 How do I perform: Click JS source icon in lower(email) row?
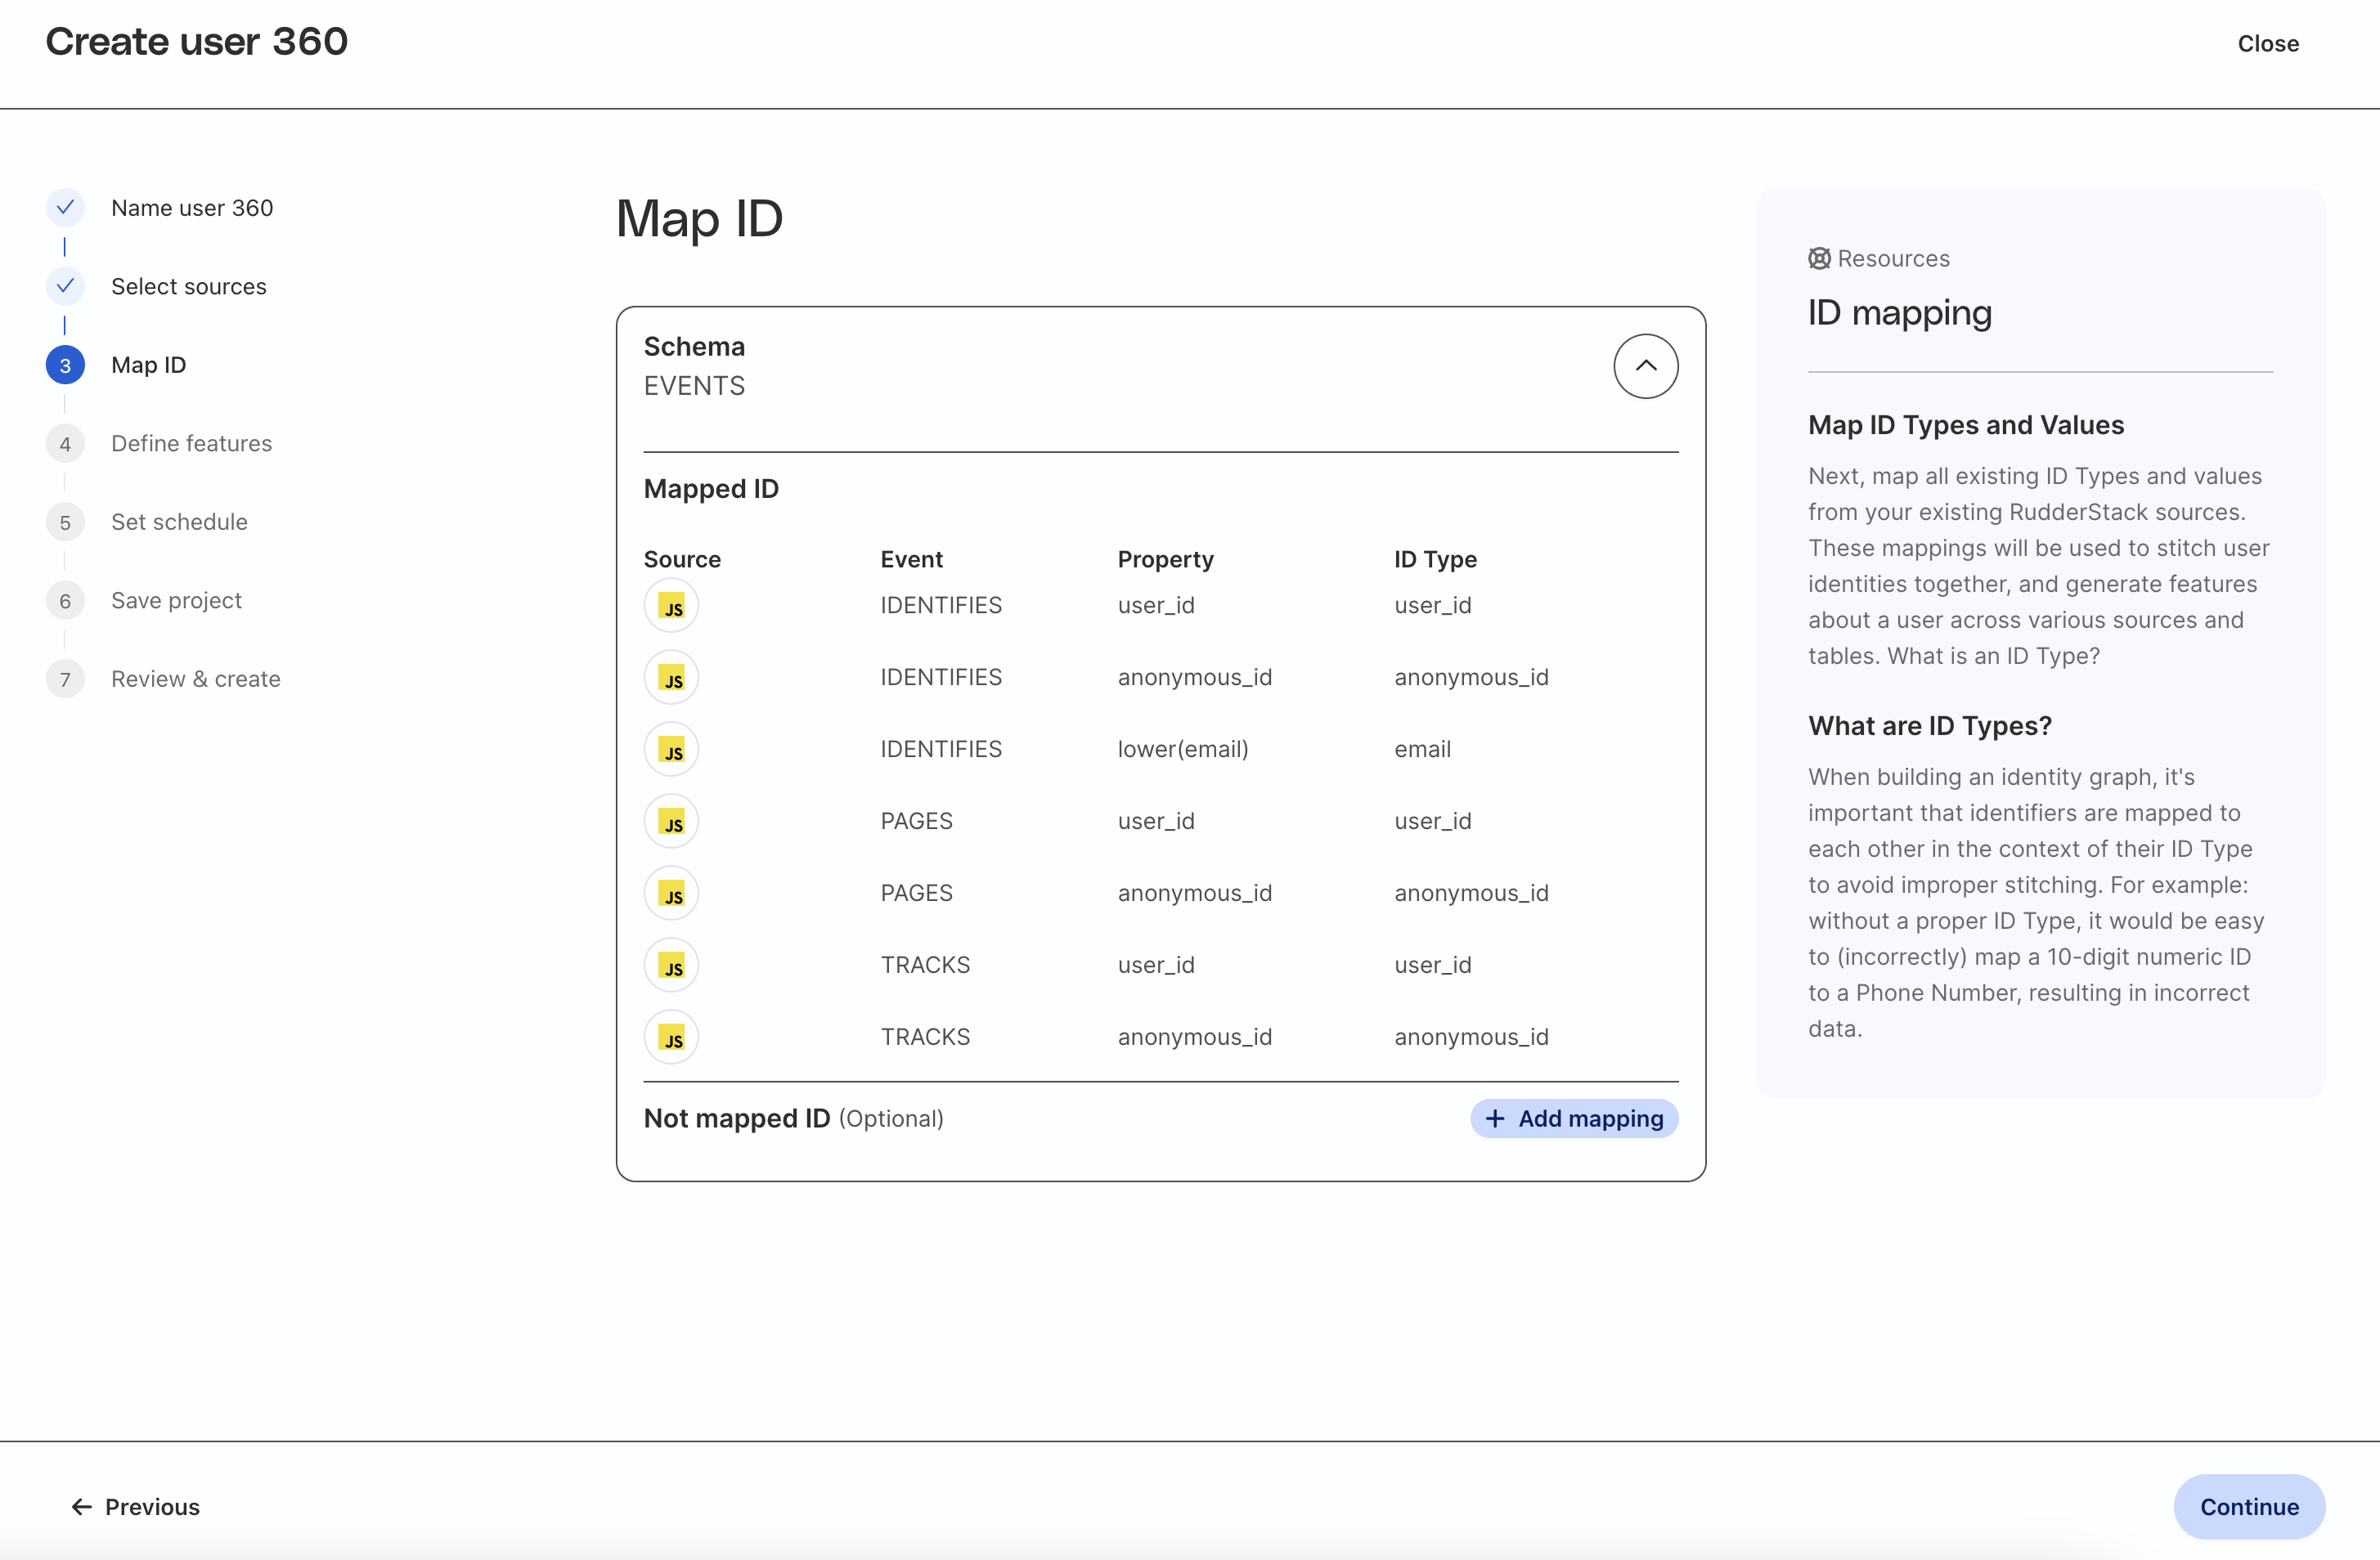tap(671, 750)
